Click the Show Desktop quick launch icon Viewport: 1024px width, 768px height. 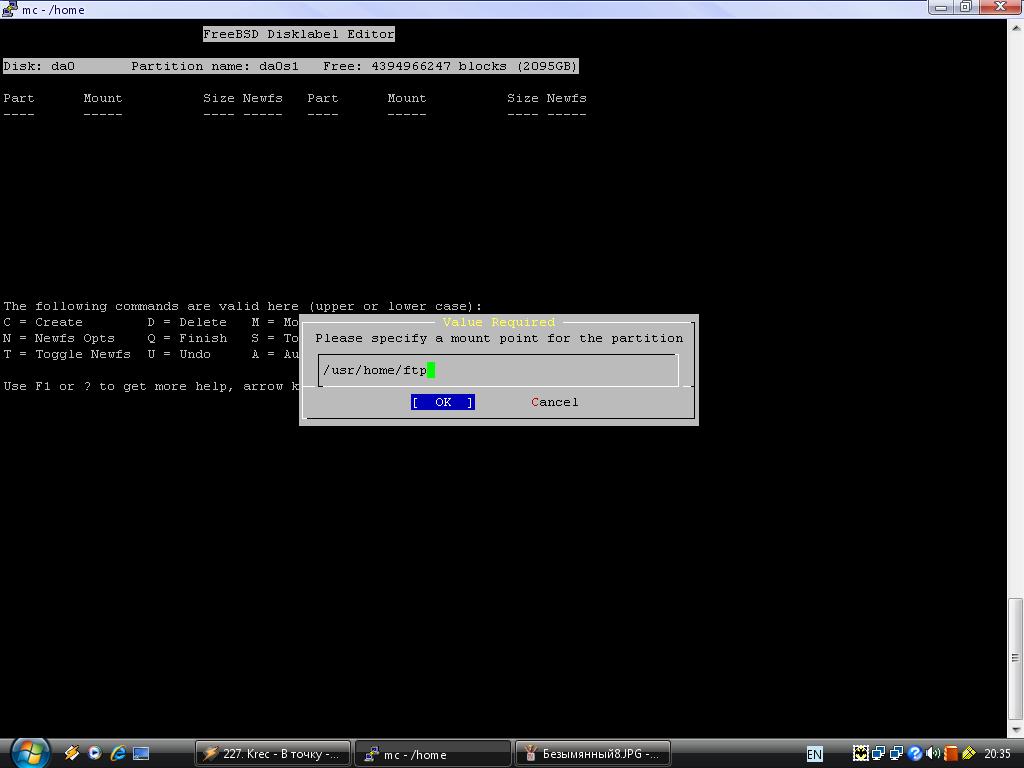pos(141,753)
